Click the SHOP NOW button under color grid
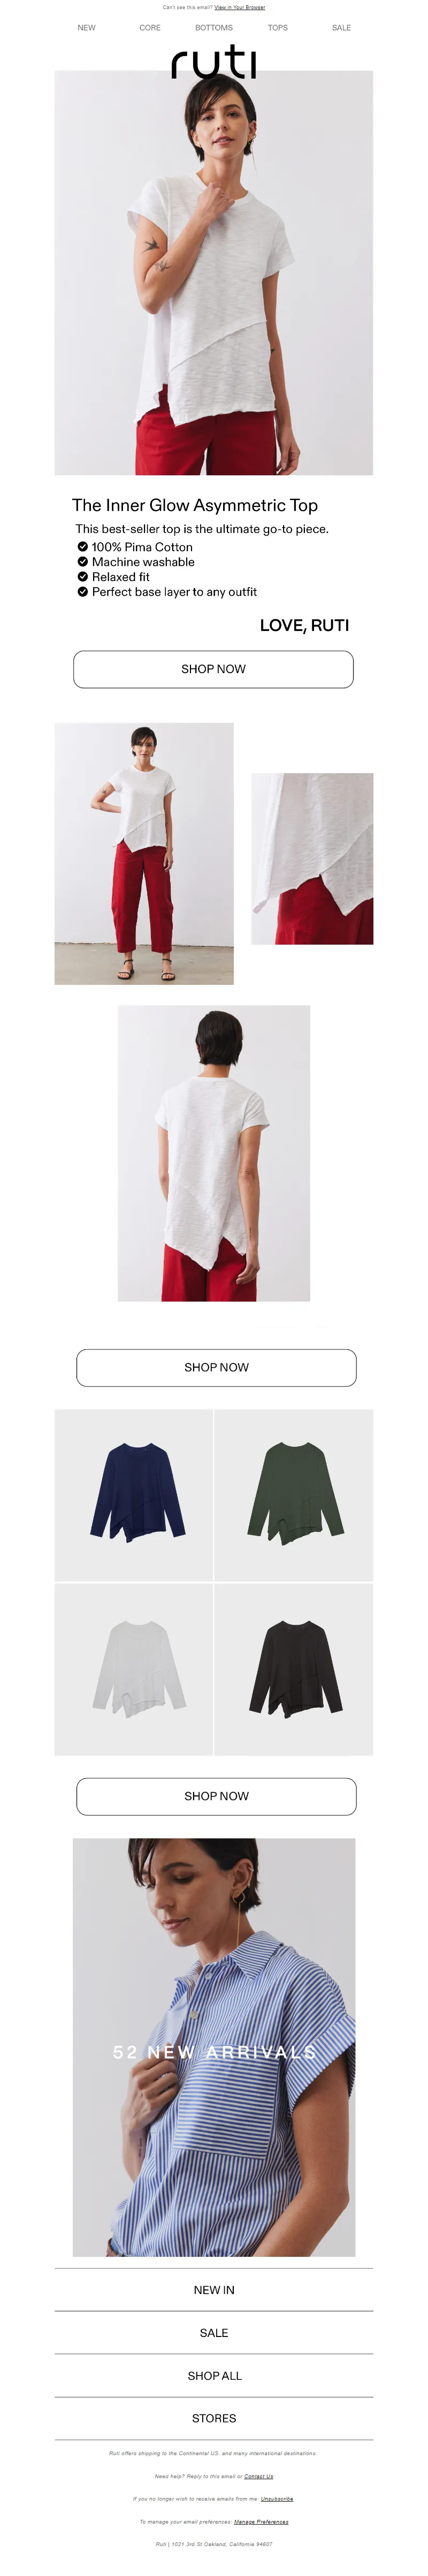428x2576 pixels. click(x=216, y=1796)
